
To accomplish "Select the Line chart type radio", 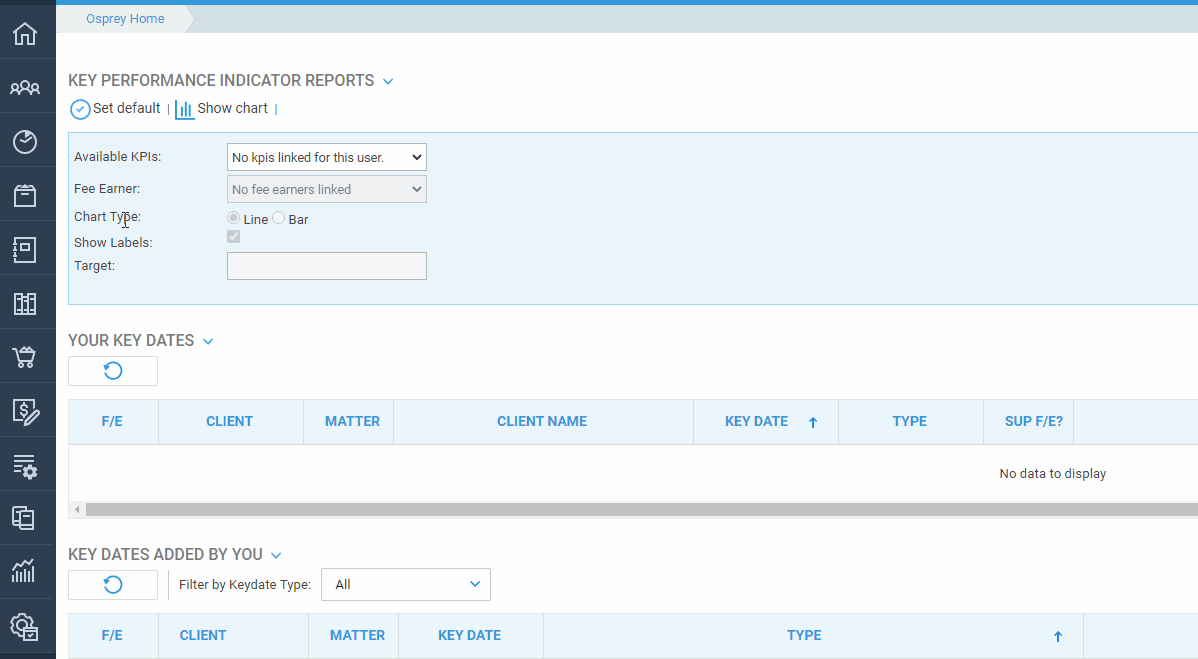I will tap(234, 218).
